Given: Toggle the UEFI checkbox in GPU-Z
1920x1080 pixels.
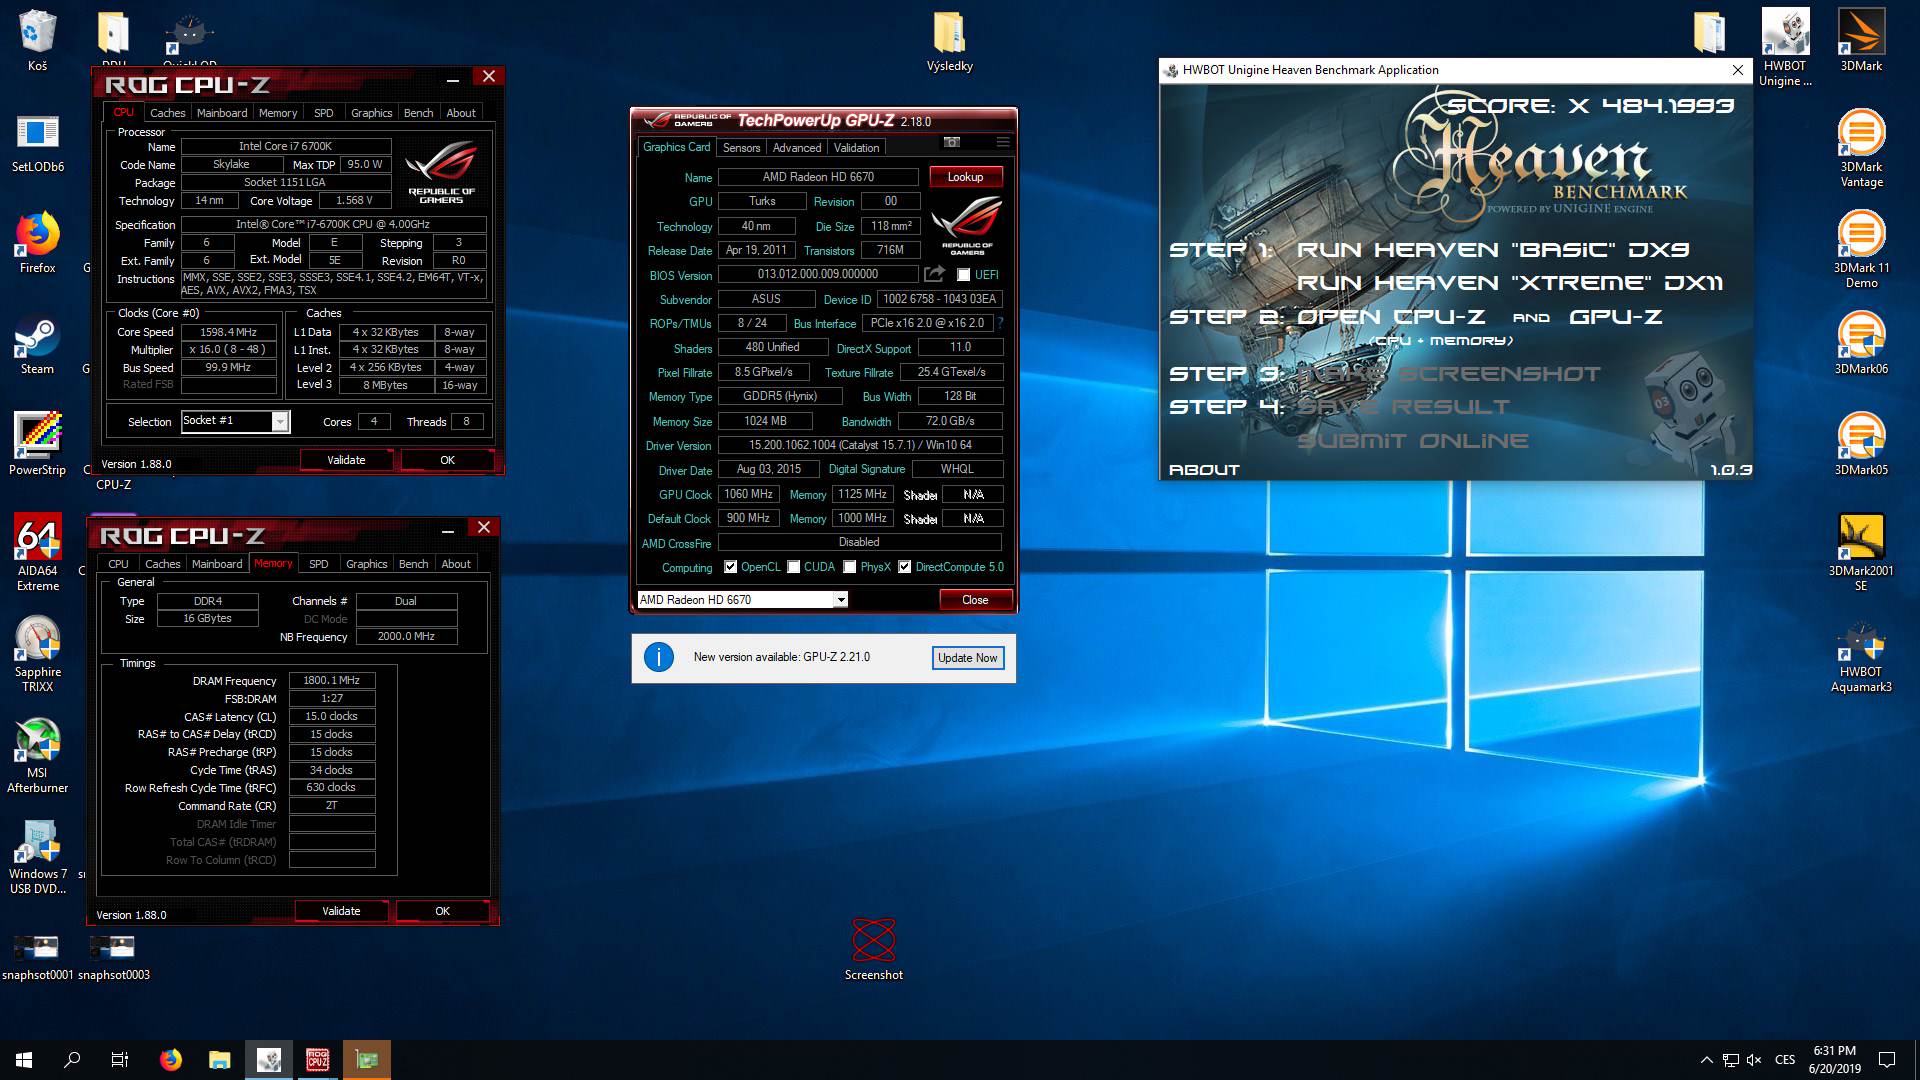Looking at the screenshot, I should (964, 275).
